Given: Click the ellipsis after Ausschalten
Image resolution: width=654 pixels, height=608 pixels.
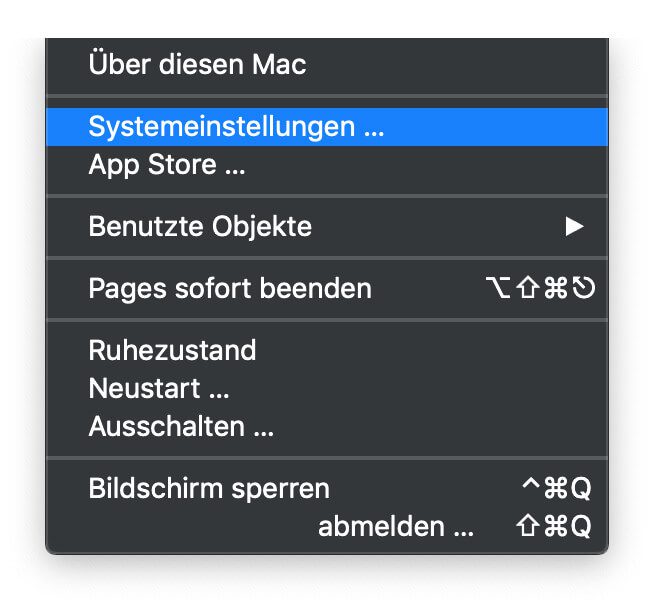Looking at the screenshot, I should click(263, 429).
